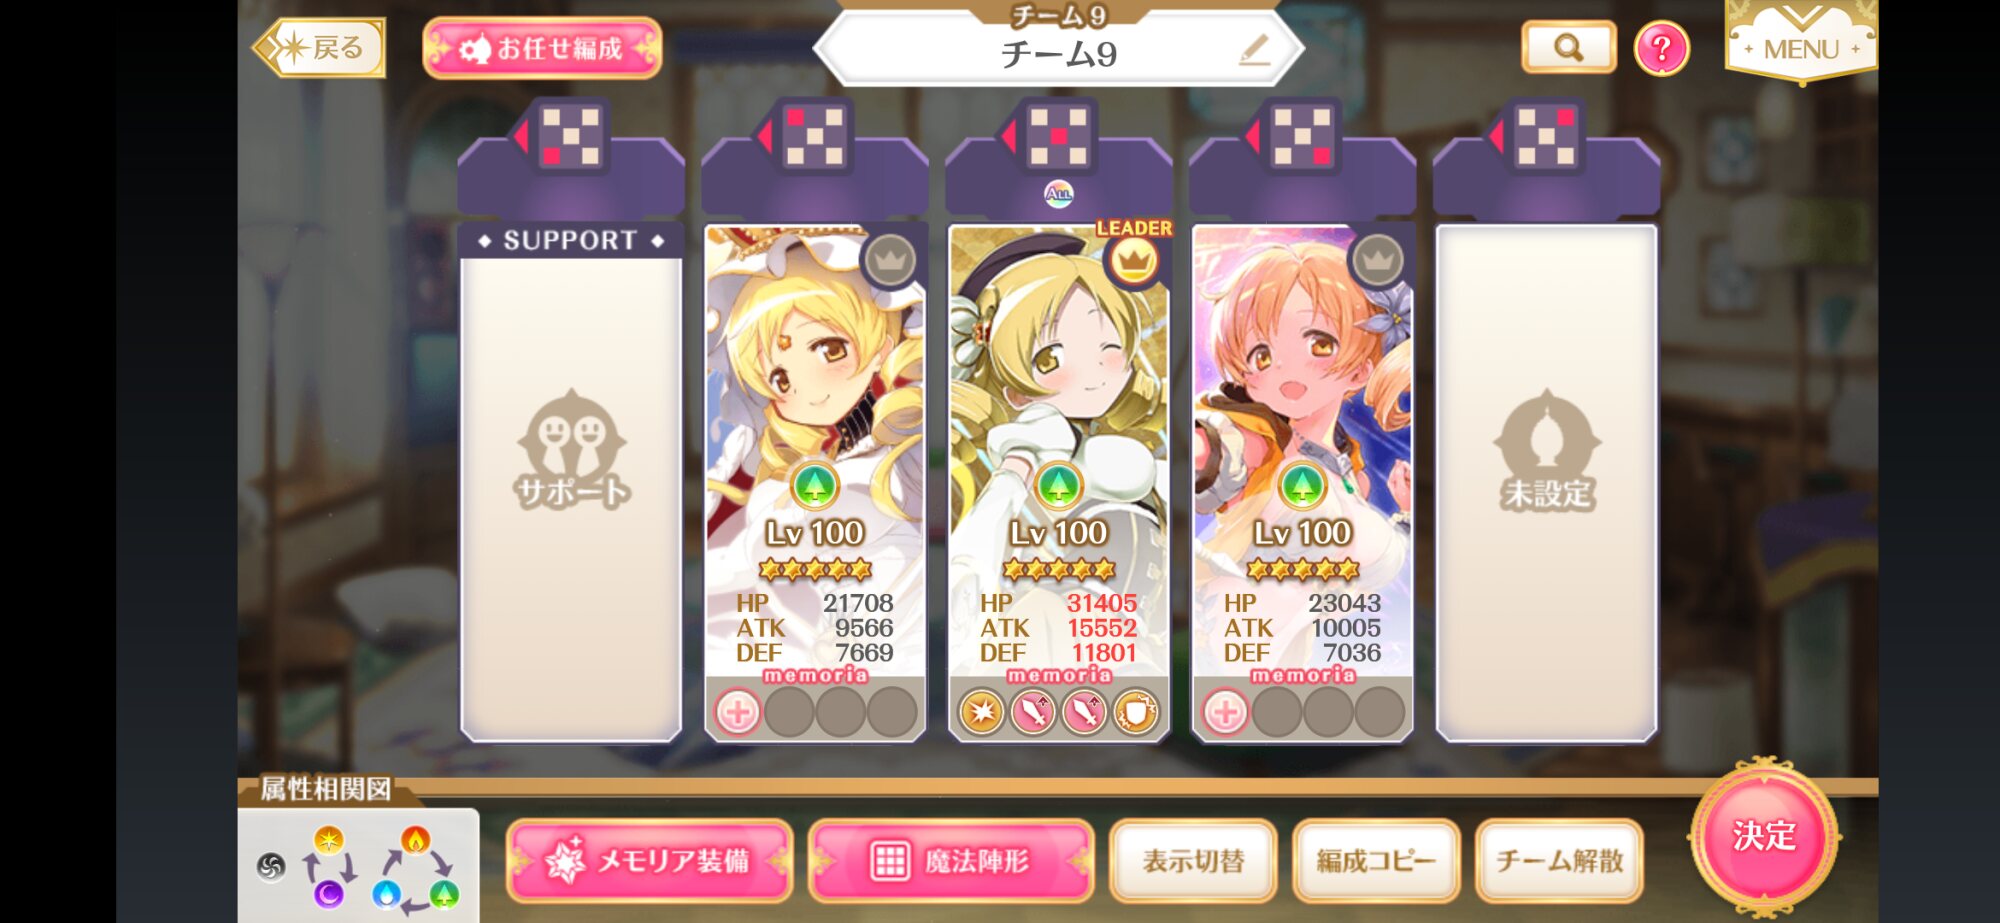Open the メモリア装備 tab
The height and width of the screenshot is (923, 2000).
pos(650,861)
